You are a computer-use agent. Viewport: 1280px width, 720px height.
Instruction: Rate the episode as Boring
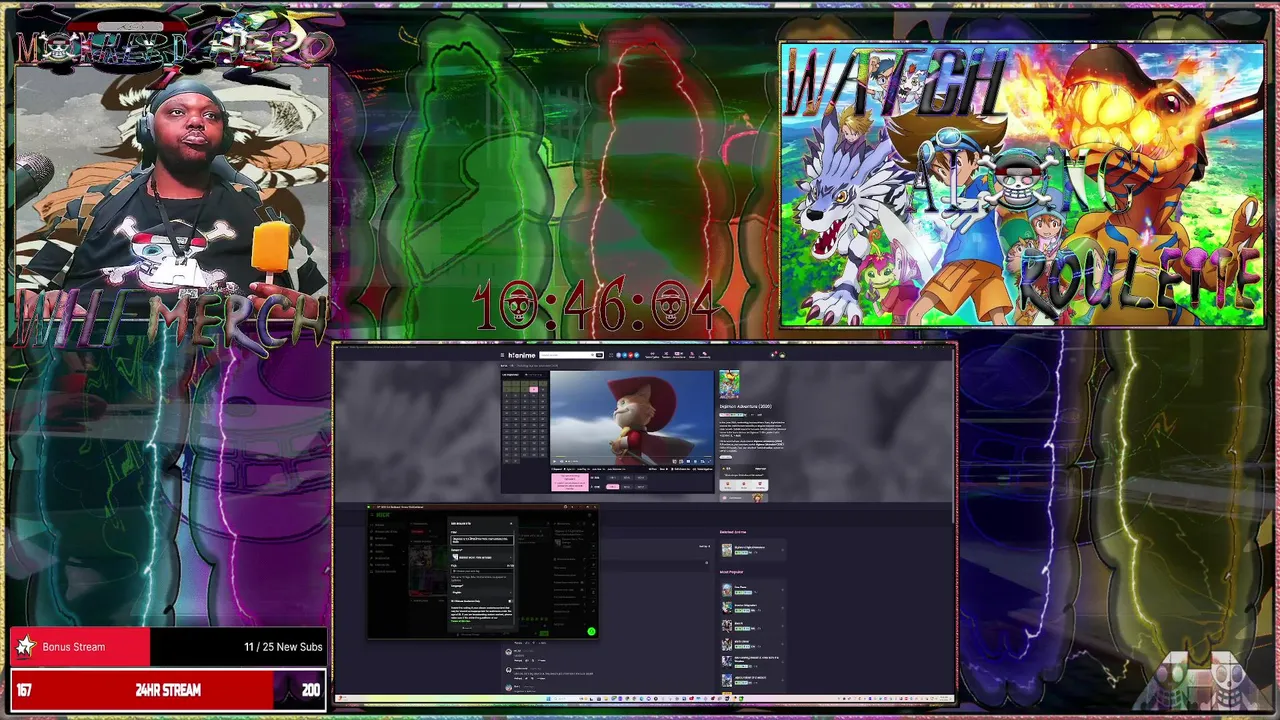coord(728,485)
